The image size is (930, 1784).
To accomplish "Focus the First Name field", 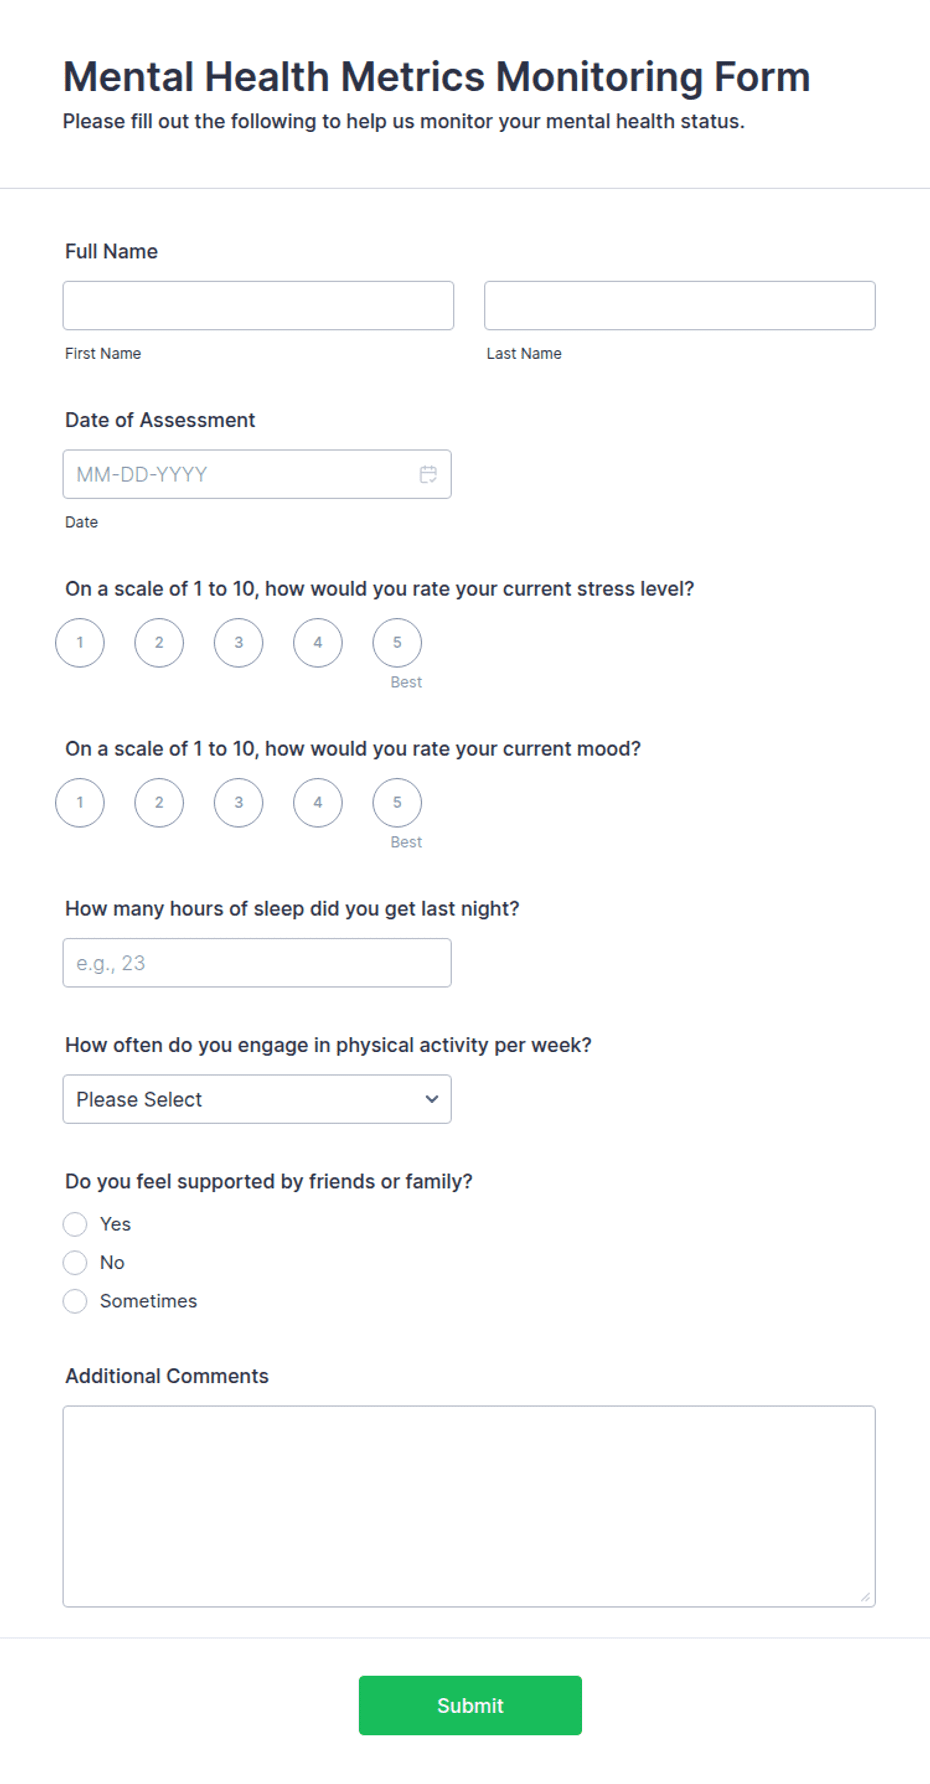I will (258, 305).
